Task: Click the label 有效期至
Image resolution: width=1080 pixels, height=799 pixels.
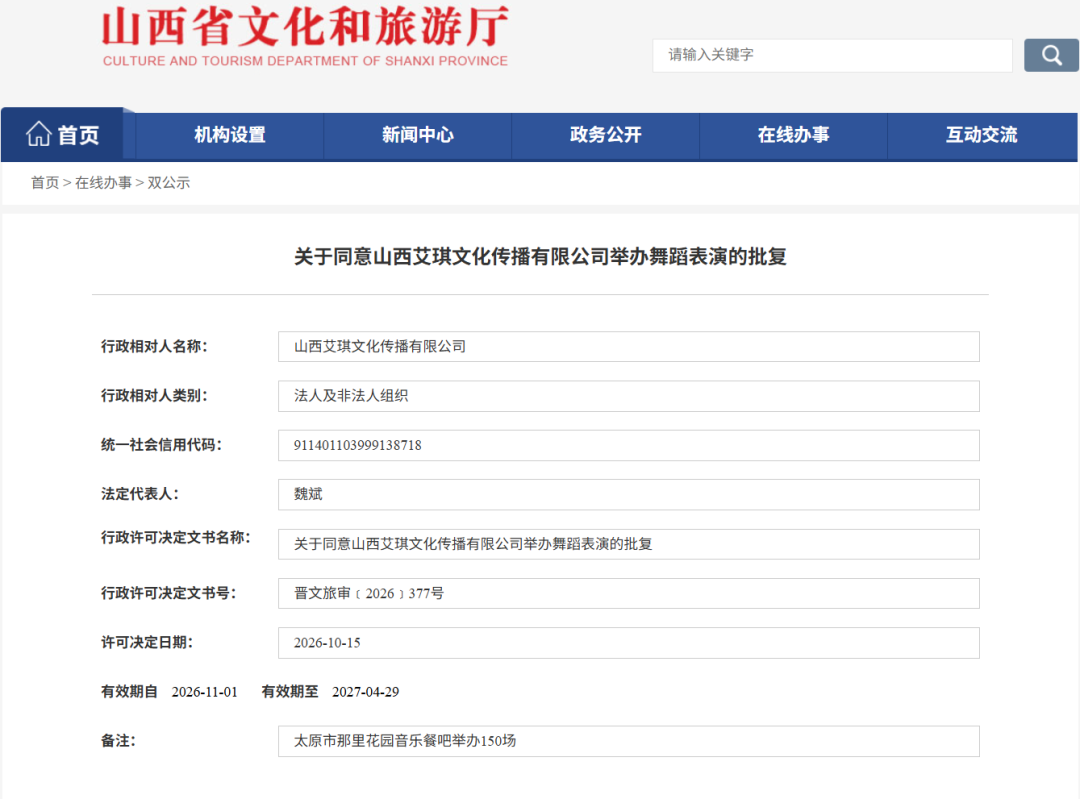Action: [290, 692]
